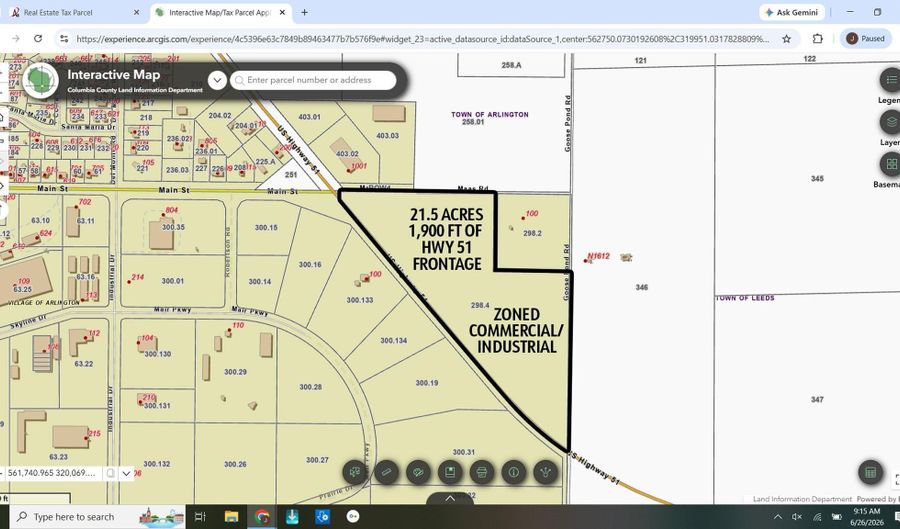Expand the bottom panel chevron handle

pyautogui.click(x=450, y=499)
